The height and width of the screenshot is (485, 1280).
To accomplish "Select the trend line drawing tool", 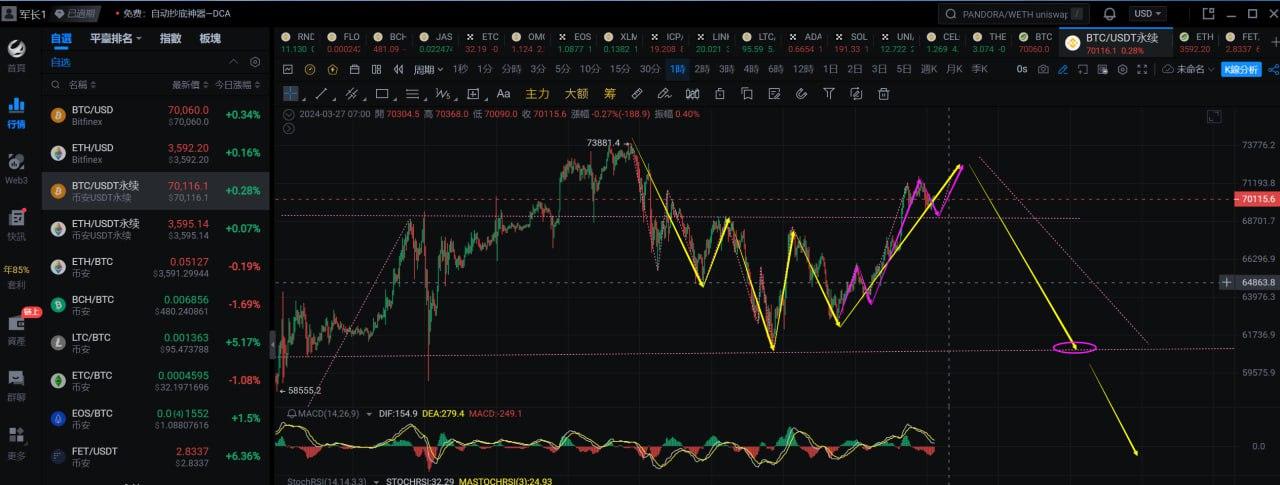I will pos(322,93).
